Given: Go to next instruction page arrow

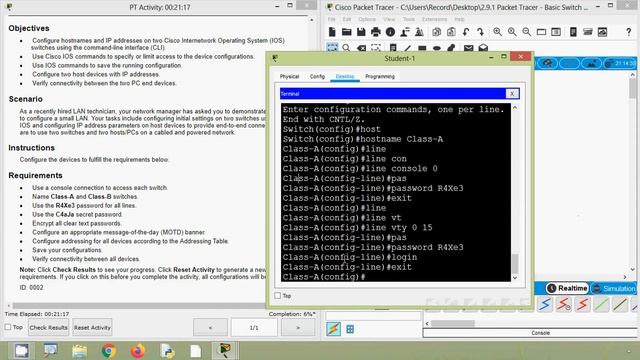Looking at the screenshot, I should [x=298, y=327].
